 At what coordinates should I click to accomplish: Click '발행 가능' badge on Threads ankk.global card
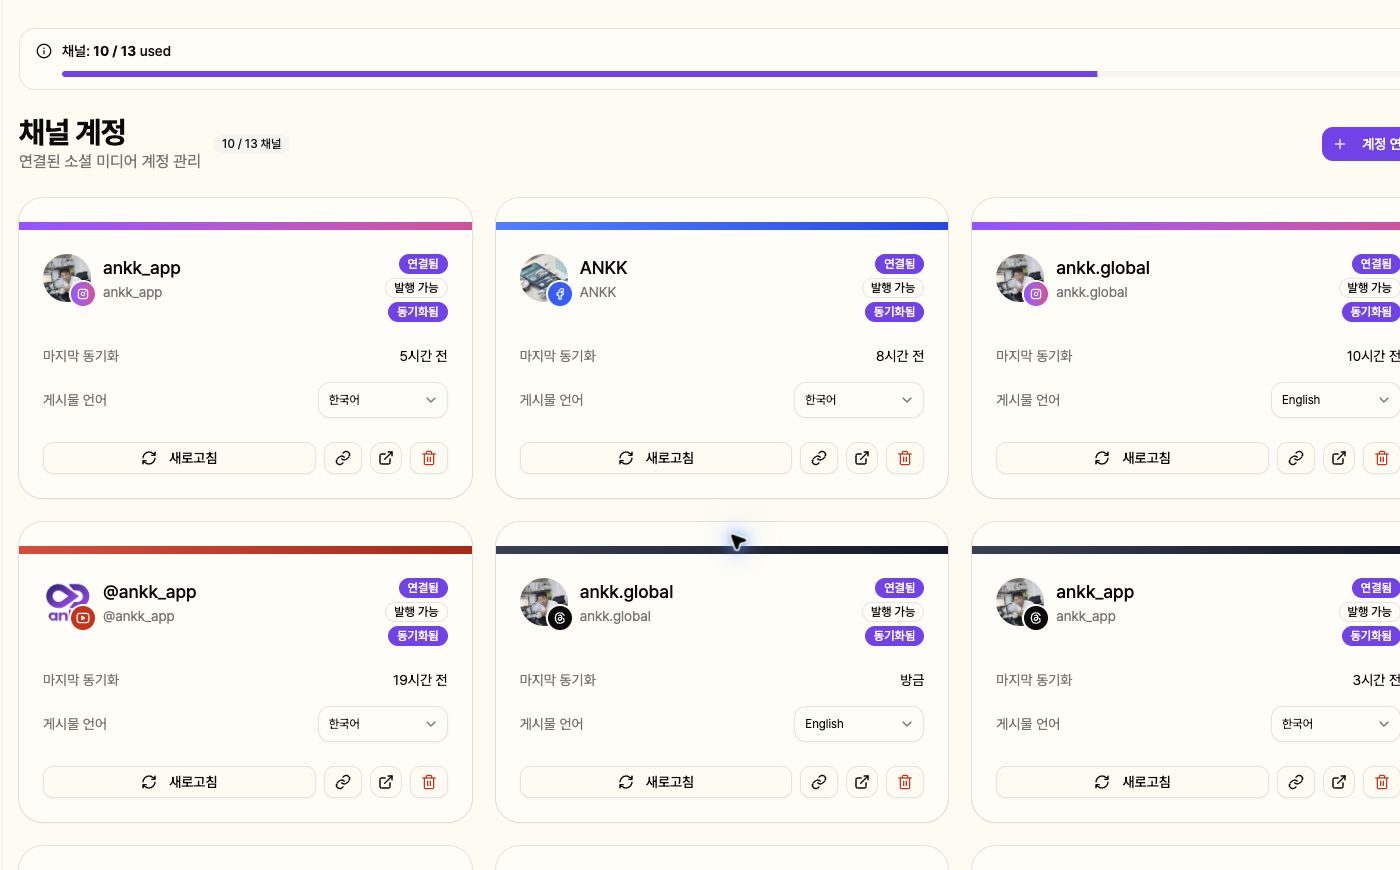(x=893, y=612)
